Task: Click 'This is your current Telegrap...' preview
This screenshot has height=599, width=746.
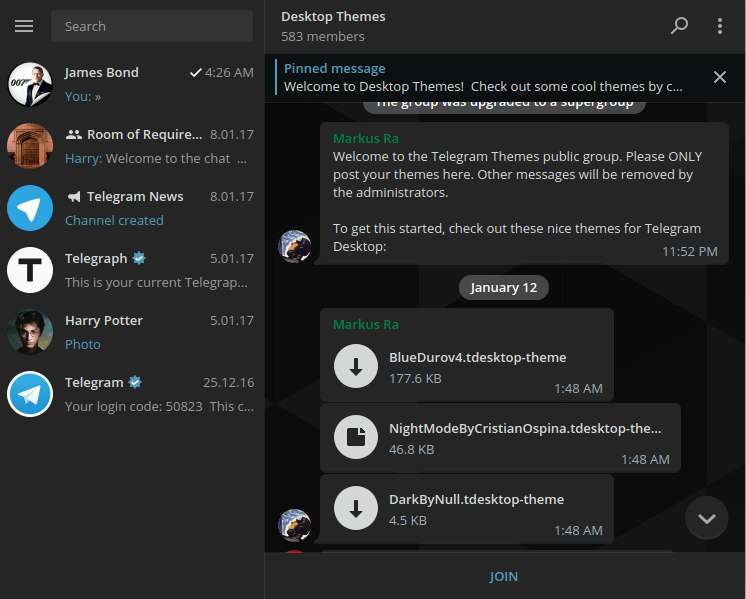Action: [x=156, y=283]
